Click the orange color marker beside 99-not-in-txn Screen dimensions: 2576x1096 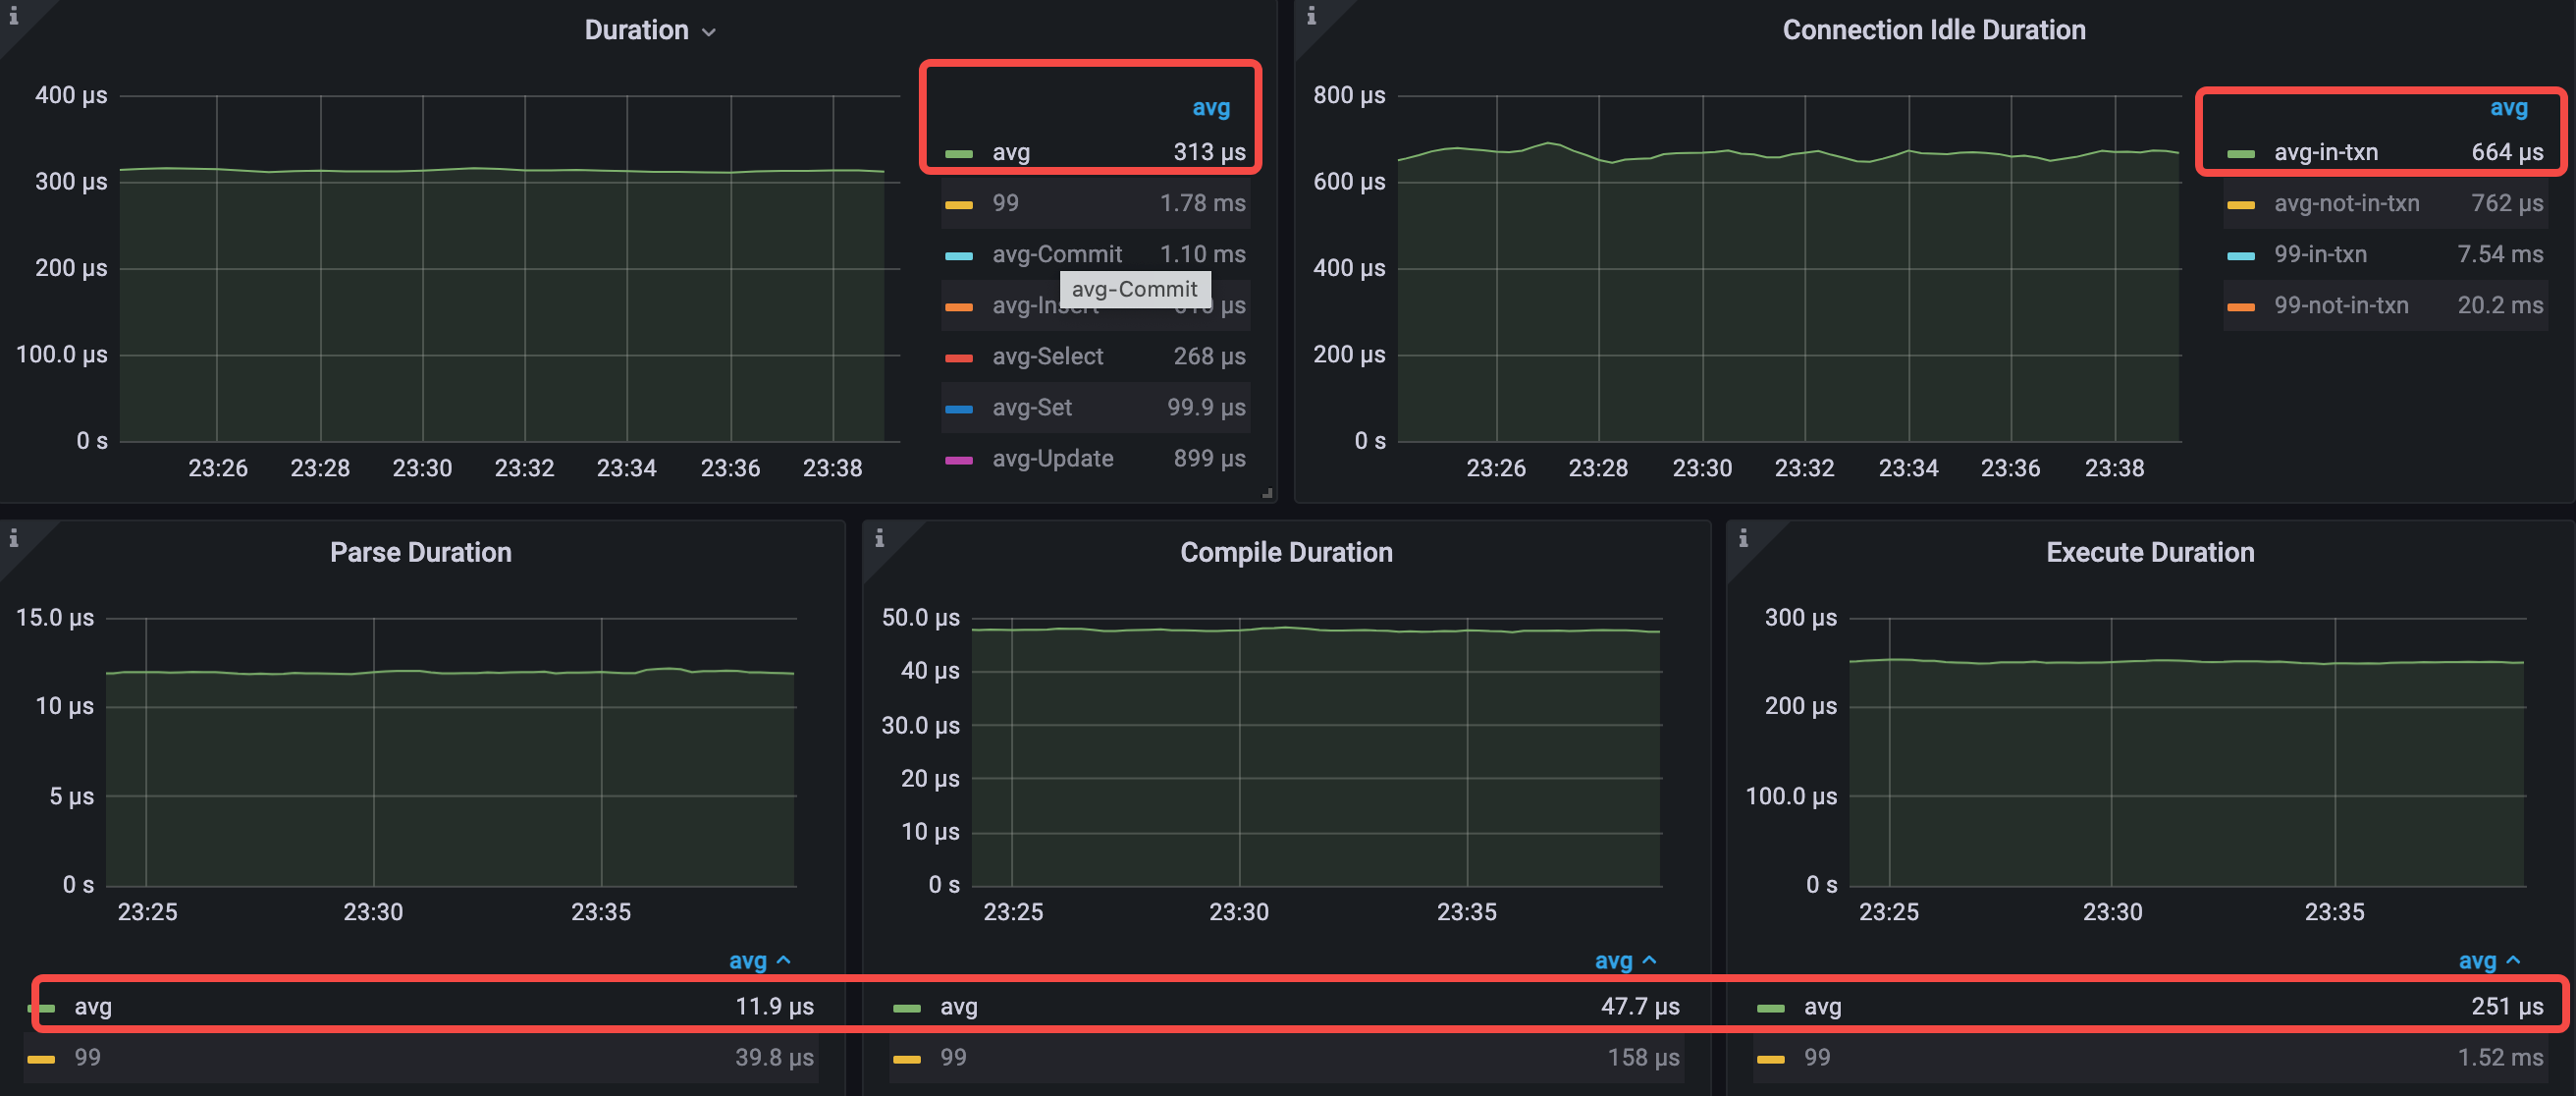pyautogui.click(x=2240, y=305)
